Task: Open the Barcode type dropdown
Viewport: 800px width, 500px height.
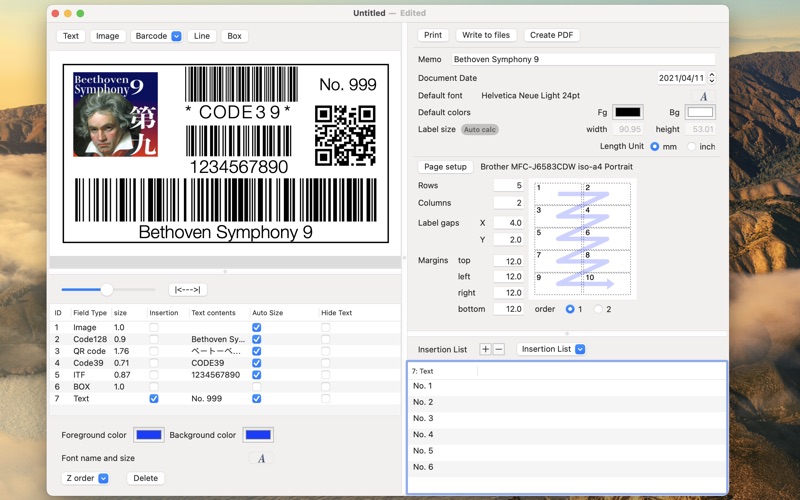Action: pyautogui.click(x=156, y=36)
